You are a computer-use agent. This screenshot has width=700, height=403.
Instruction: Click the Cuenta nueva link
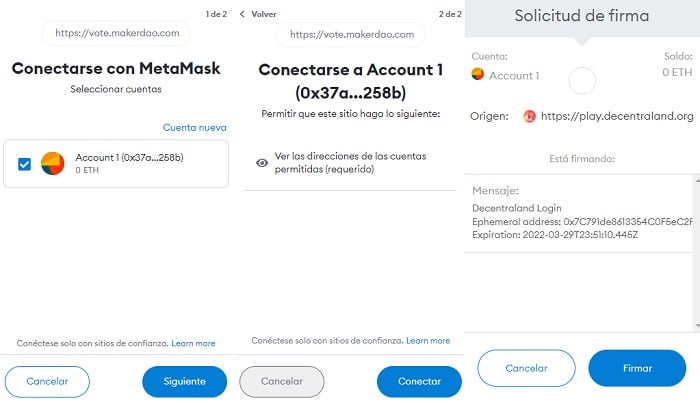(x=194, y=128)
